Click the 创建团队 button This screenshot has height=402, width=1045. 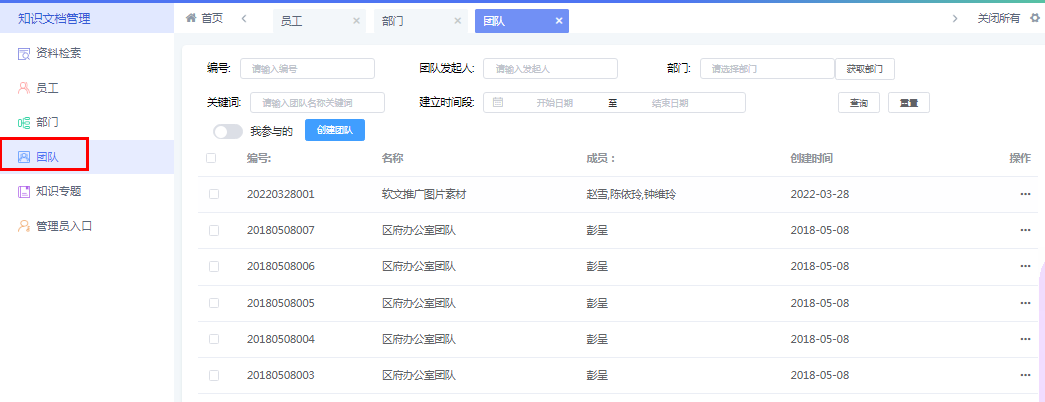[x=335, y=131]
